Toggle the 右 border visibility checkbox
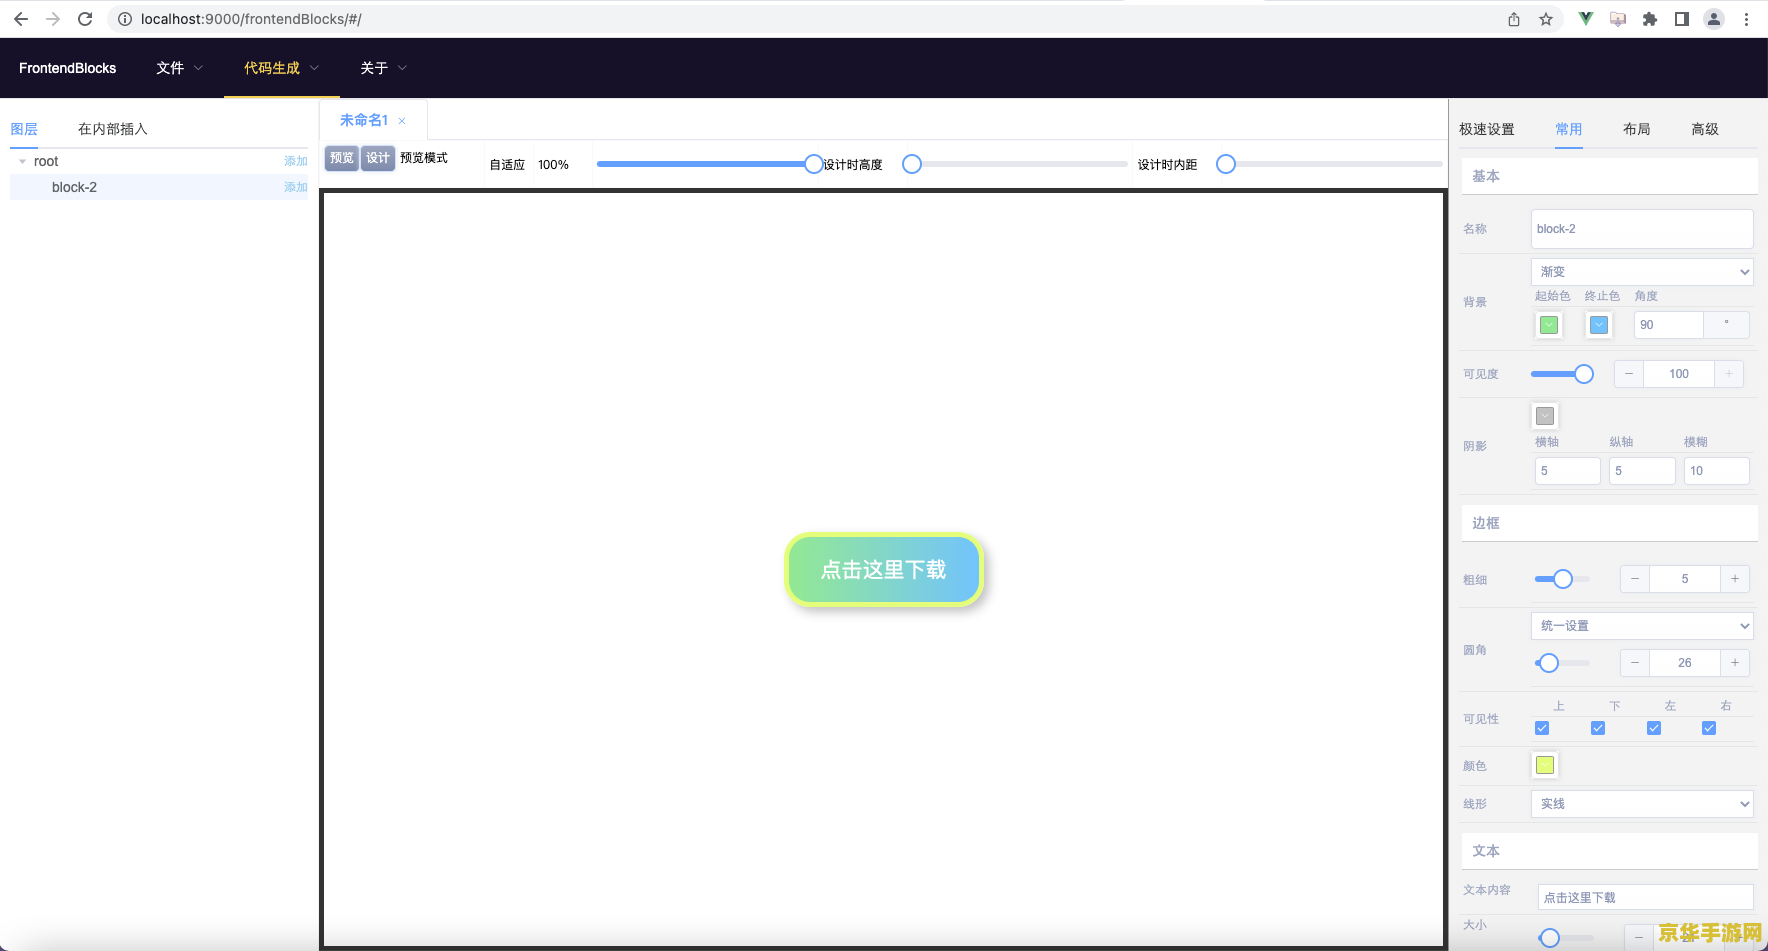The width and height of the screenshot is (1768, 951). pos(1709,728)
